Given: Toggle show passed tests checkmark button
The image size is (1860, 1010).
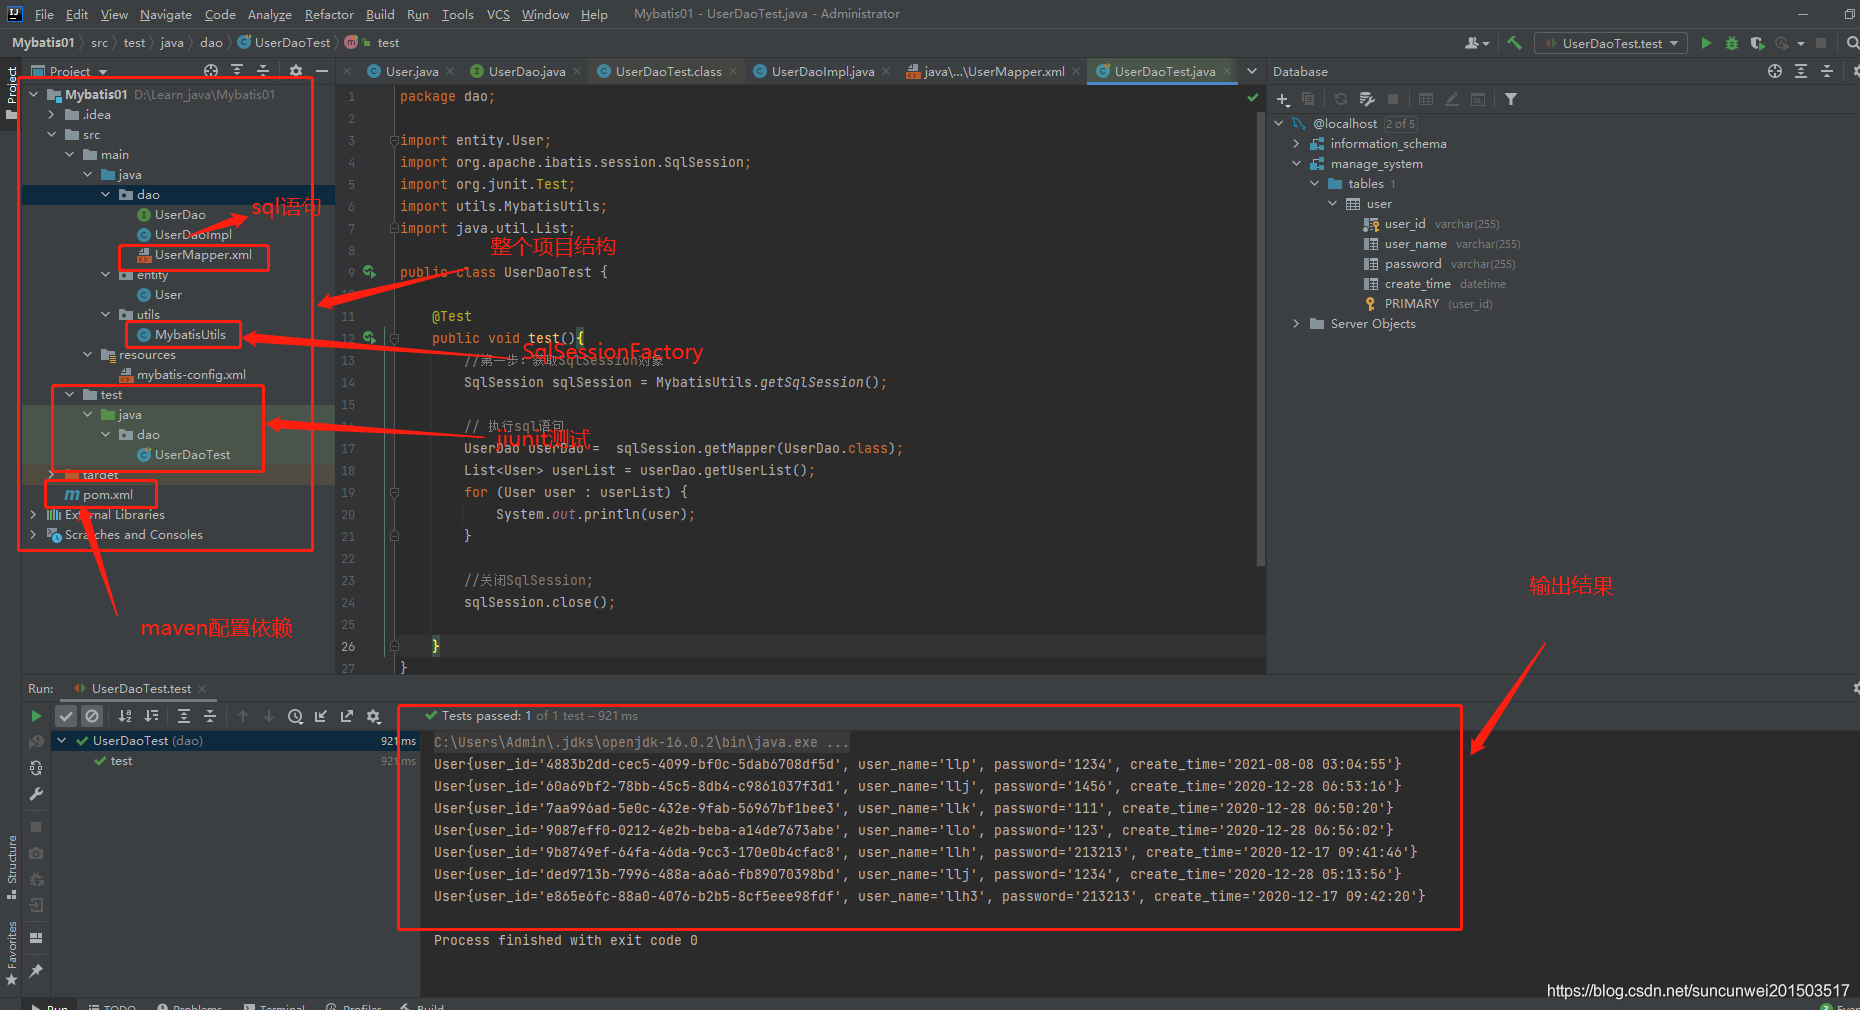Looking at the screenshot, I should click(66, 716).
